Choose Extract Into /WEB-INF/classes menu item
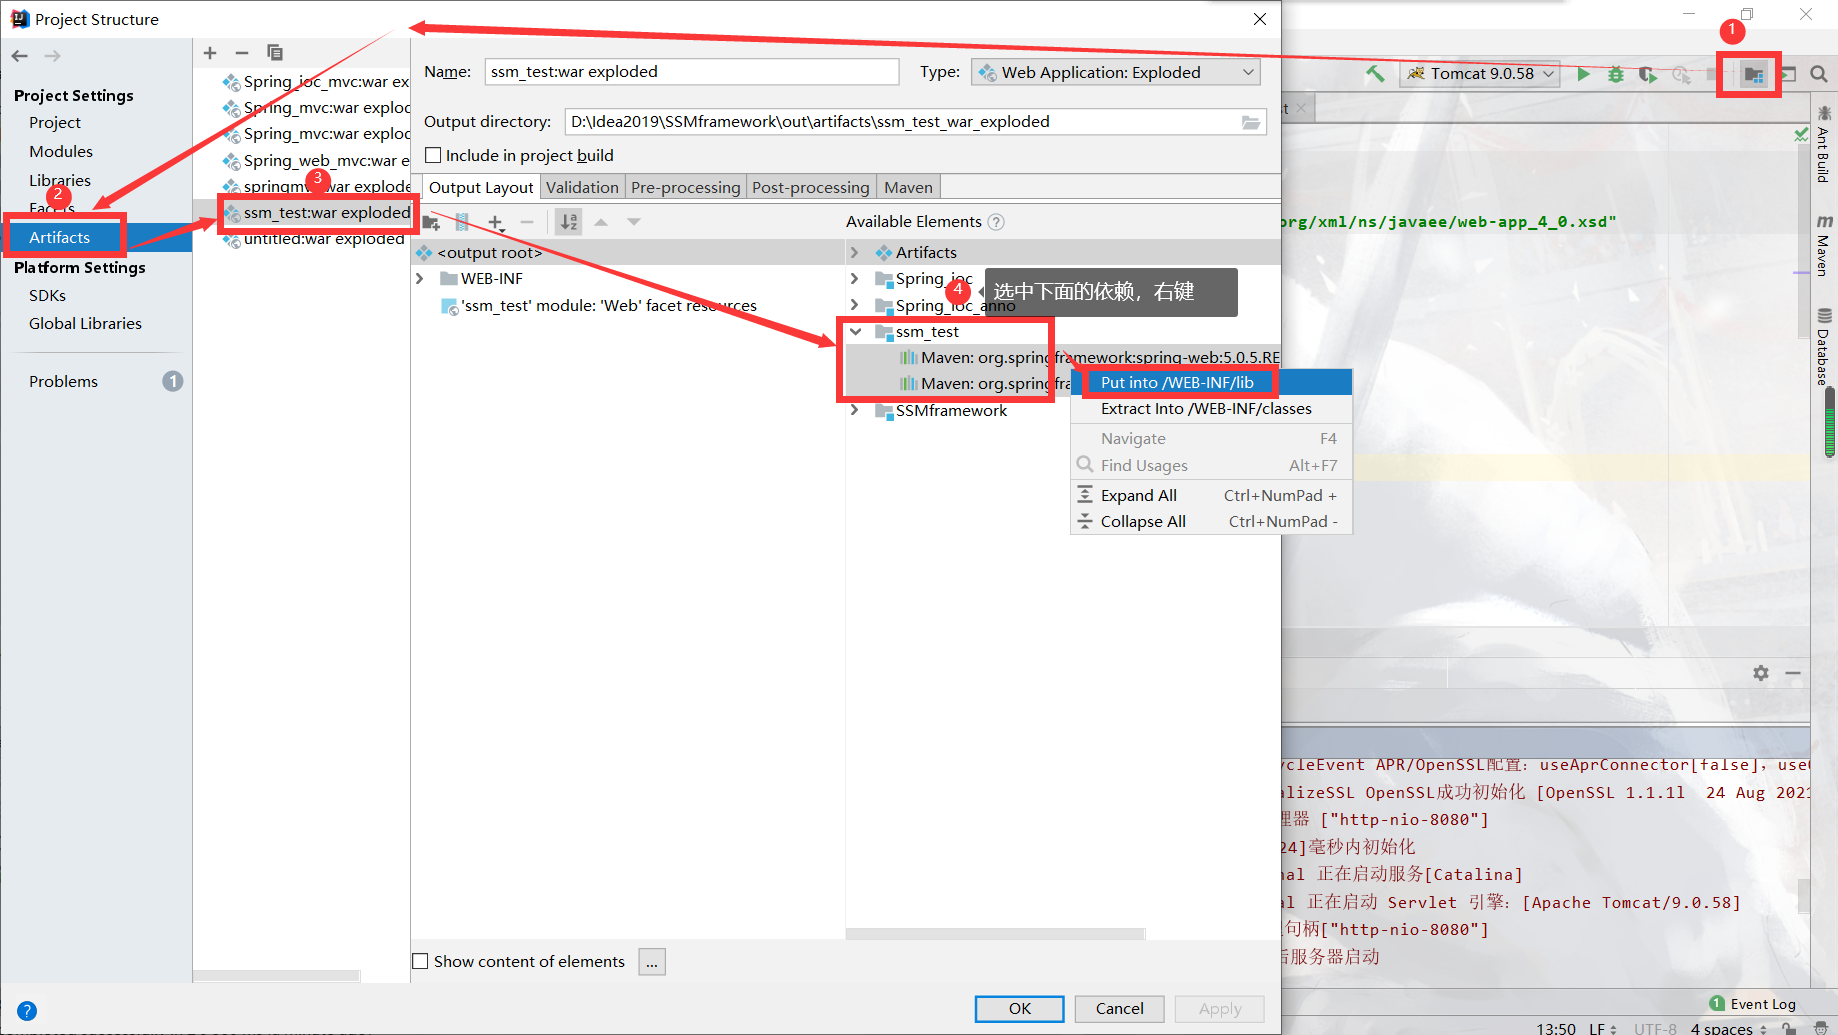The image size is (1838, 1035). click(x=1211, y=408)
